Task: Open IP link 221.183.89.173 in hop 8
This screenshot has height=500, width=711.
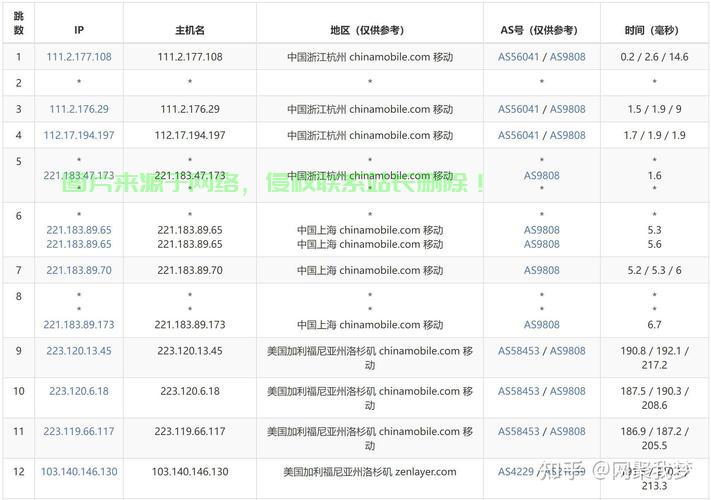Action: (x=79, y=325)
